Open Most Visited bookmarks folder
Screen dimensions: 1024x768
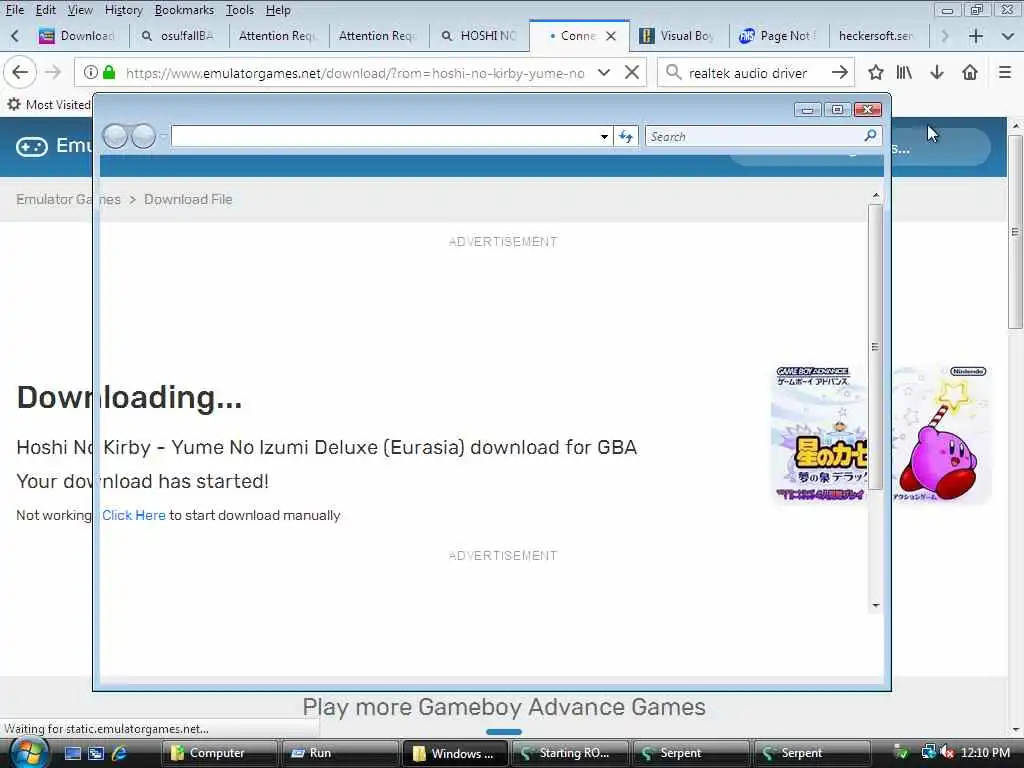49,104
